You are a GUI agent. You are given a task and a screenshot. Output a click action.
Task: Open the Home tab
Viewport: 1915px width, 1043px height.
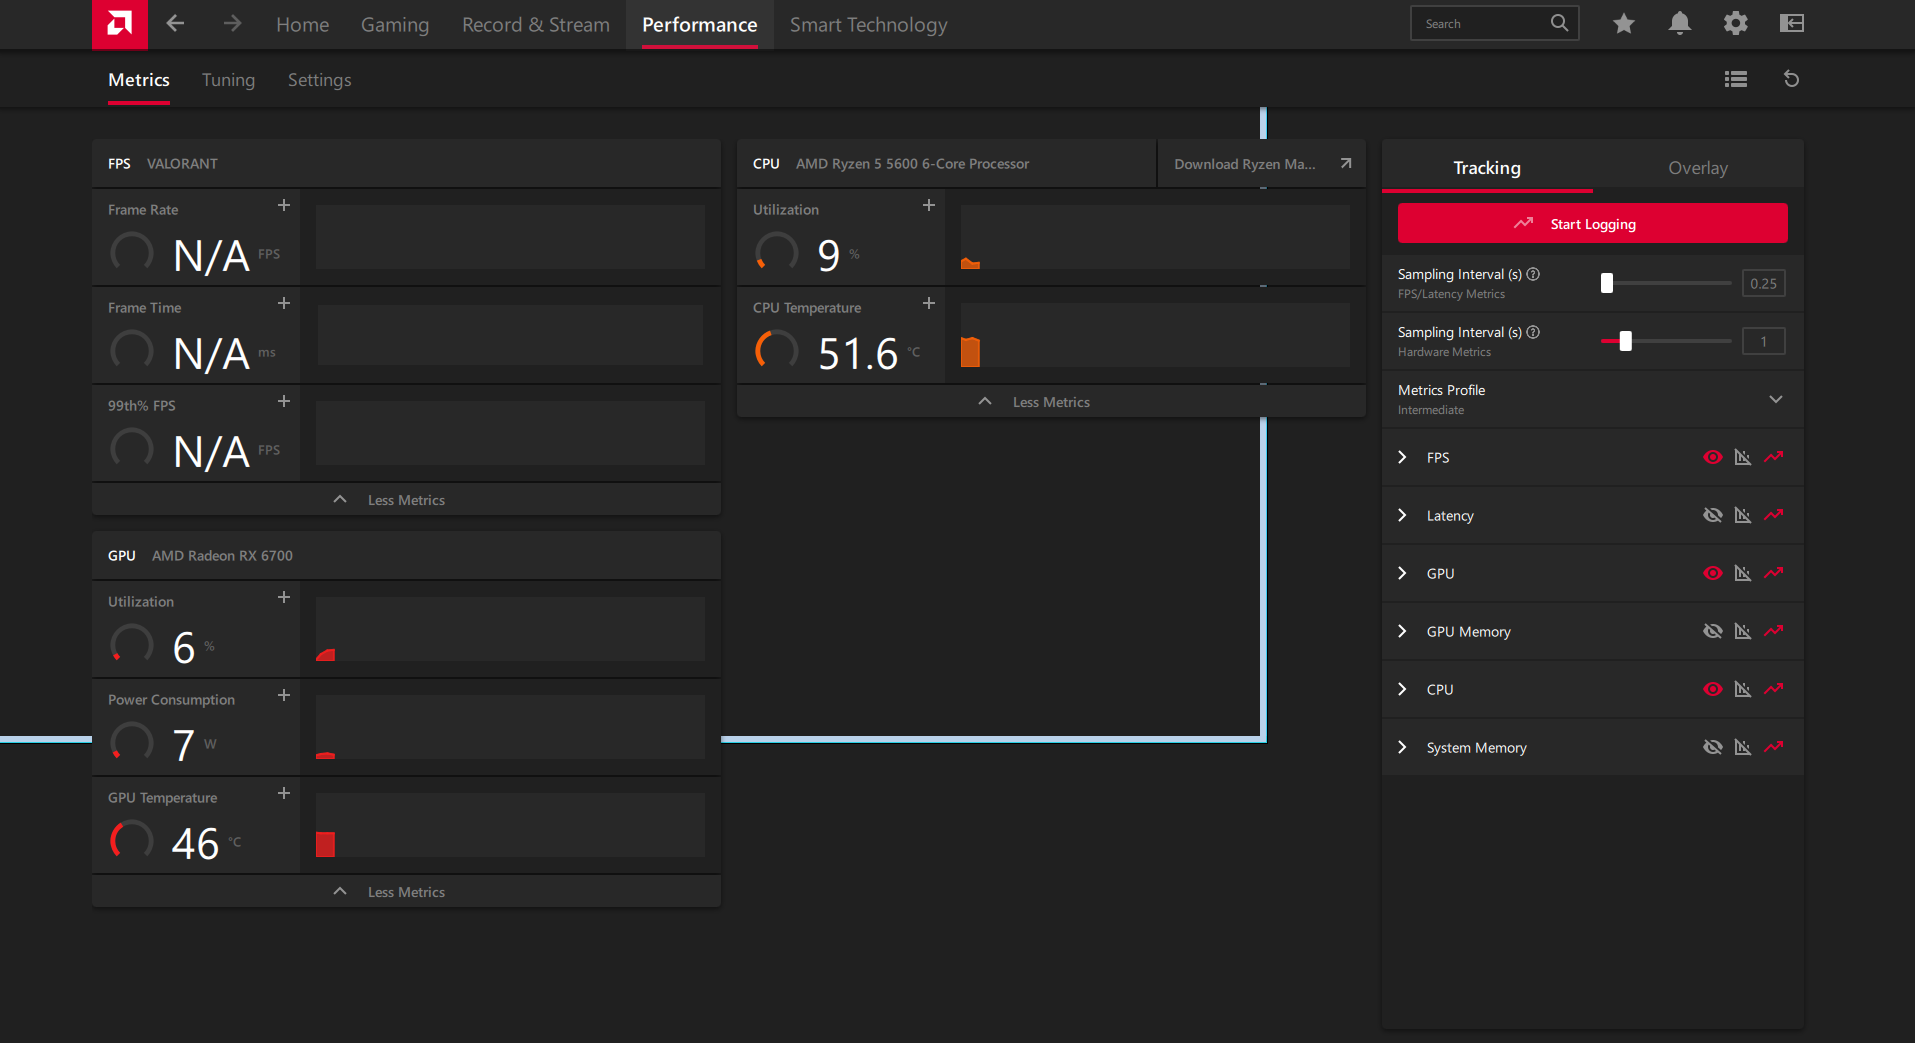[x=302, y=24]
